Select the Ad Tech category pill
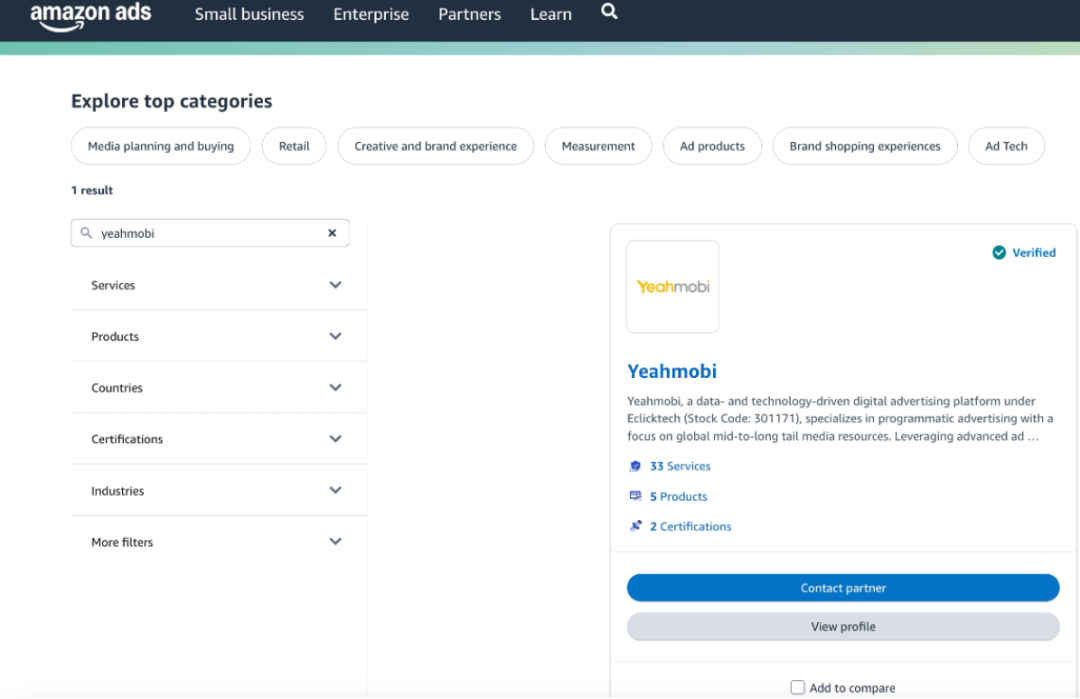 coord(1006,146)
